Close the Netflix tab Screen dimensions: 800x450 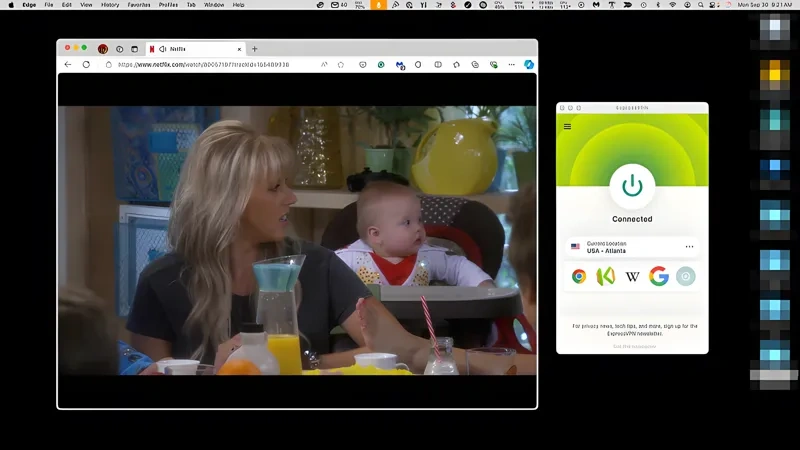coord(239,49)
